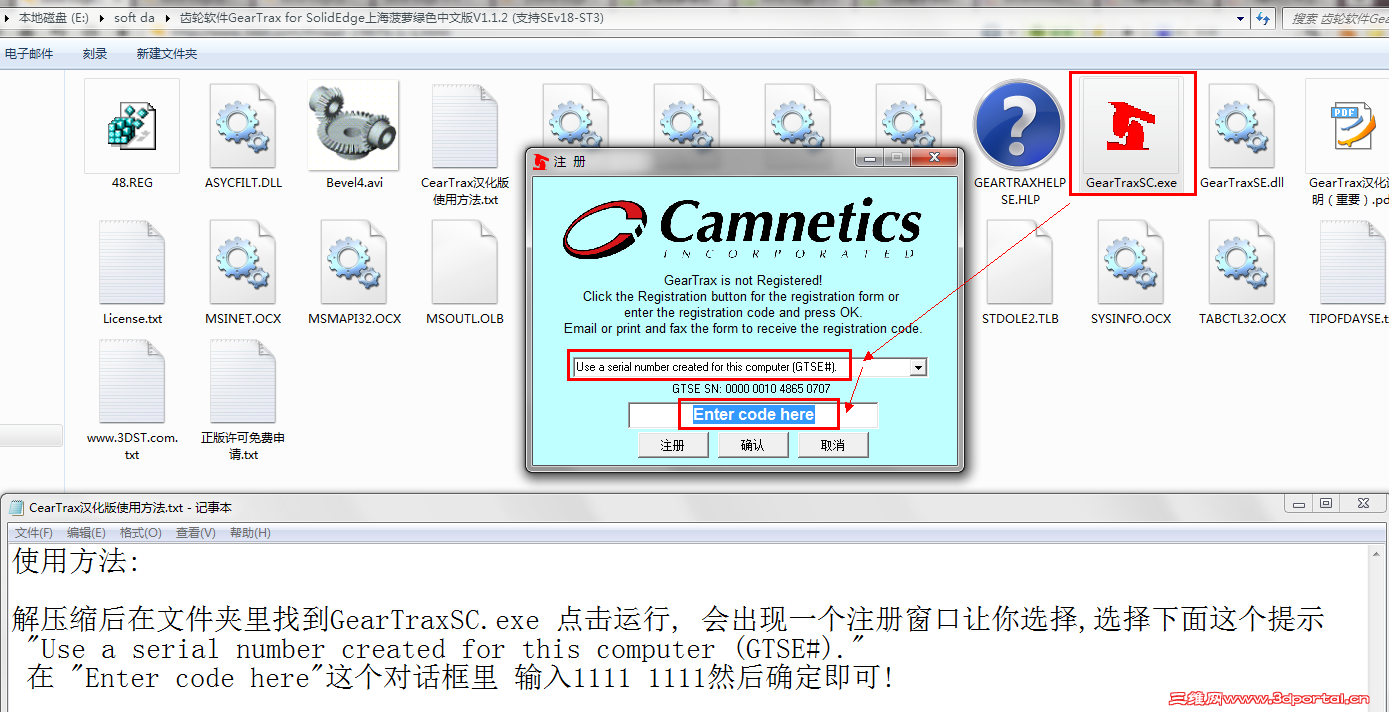Screen dimensions: 1389x712
Task: Select the GearTraxSE.dll file icon
Action: tap(1241, 126)
